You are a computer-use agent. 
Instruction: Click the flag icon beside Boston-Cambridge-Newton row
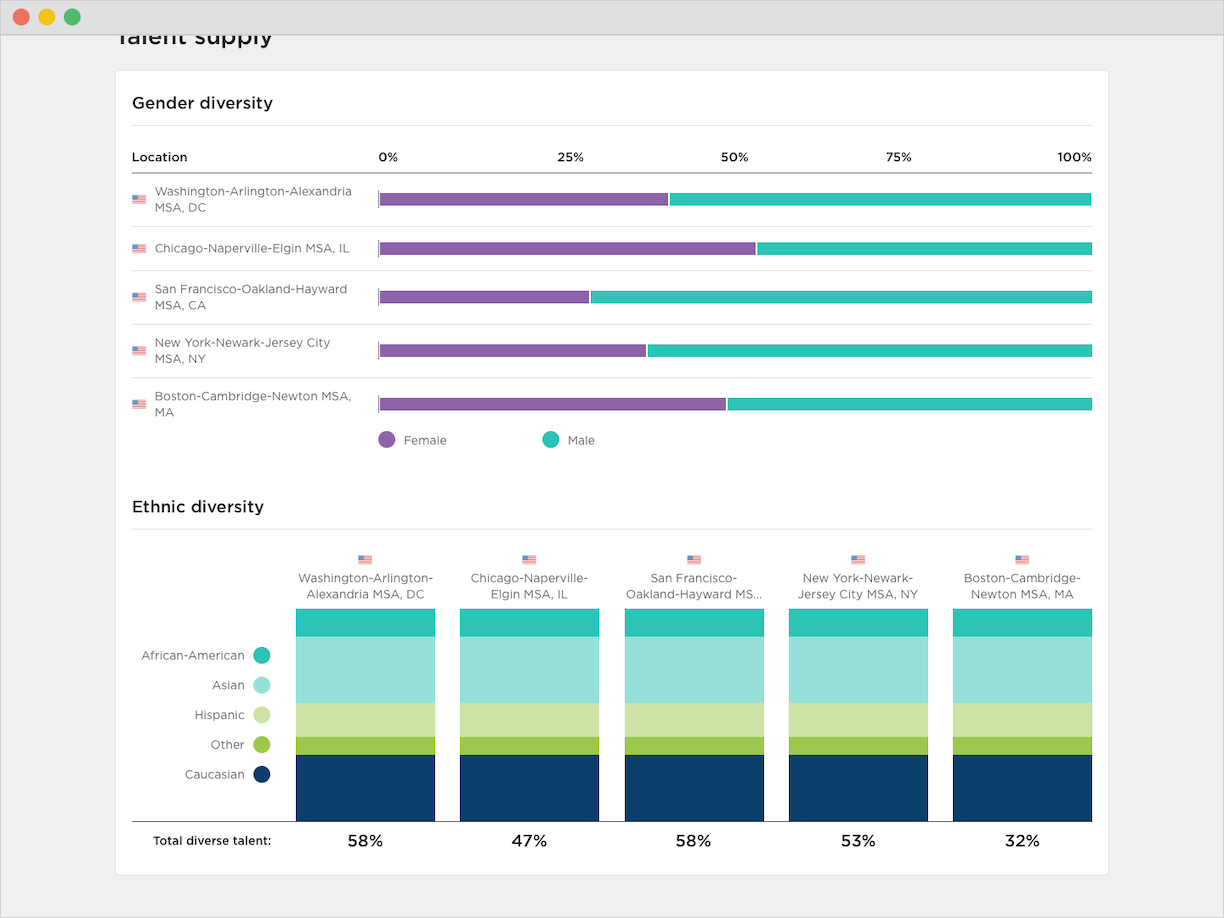point(139,404)
